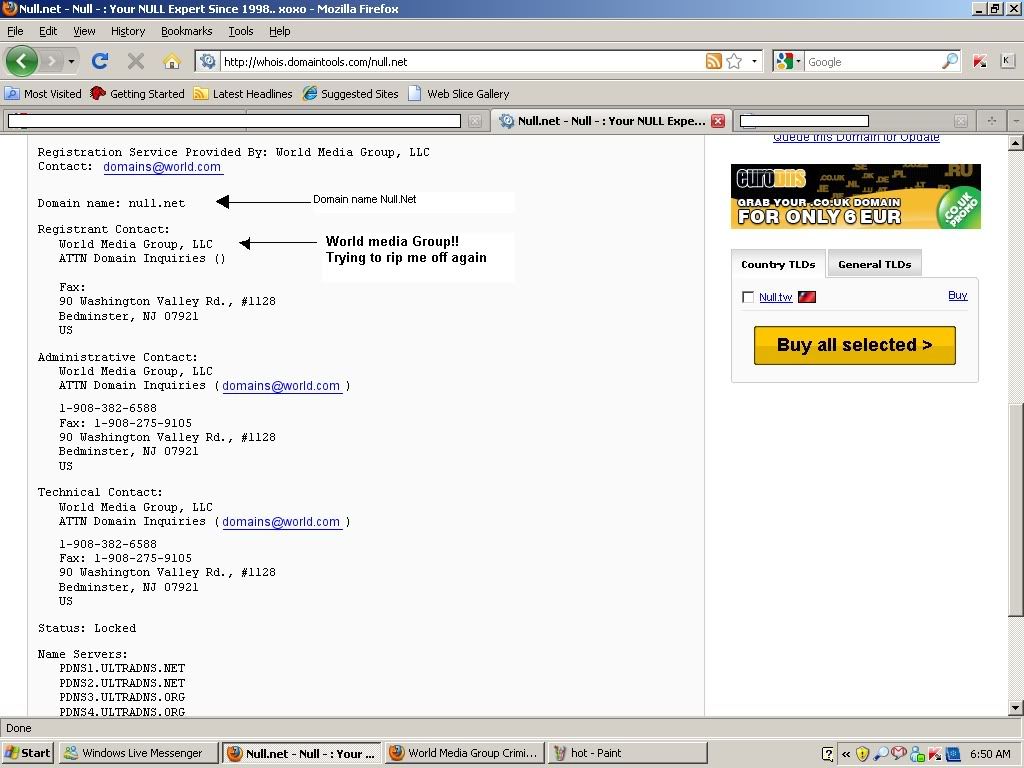Click the Taiwan flag icon beside Null.tw

coord(807,297)
